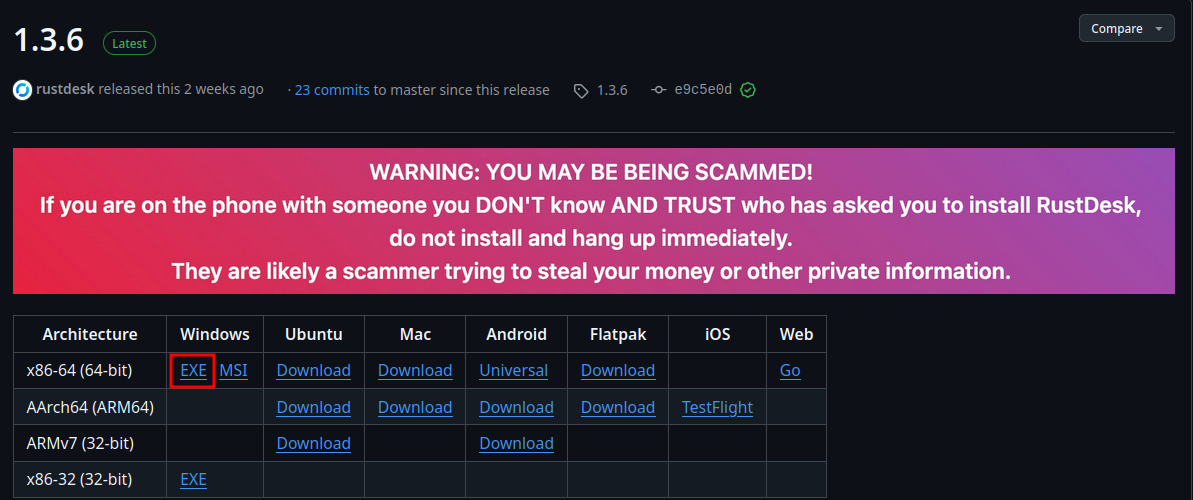The height and width of the screenshot is (500, 1193).
Task: Open the rustdesk author link
Action: (x=65, y=90)
